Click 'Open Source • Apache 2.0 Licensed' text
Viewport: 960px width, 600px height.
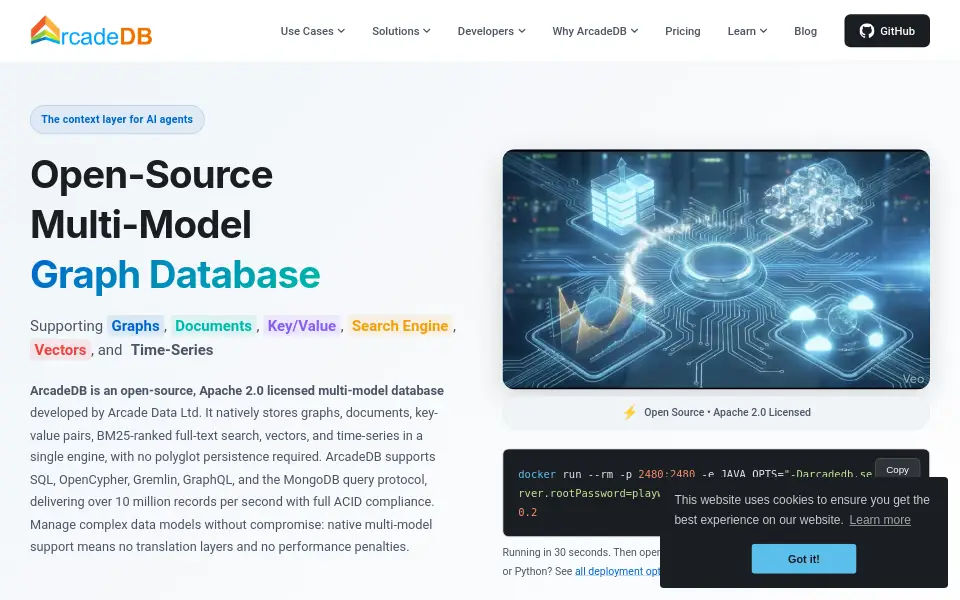tap(727, 412)
